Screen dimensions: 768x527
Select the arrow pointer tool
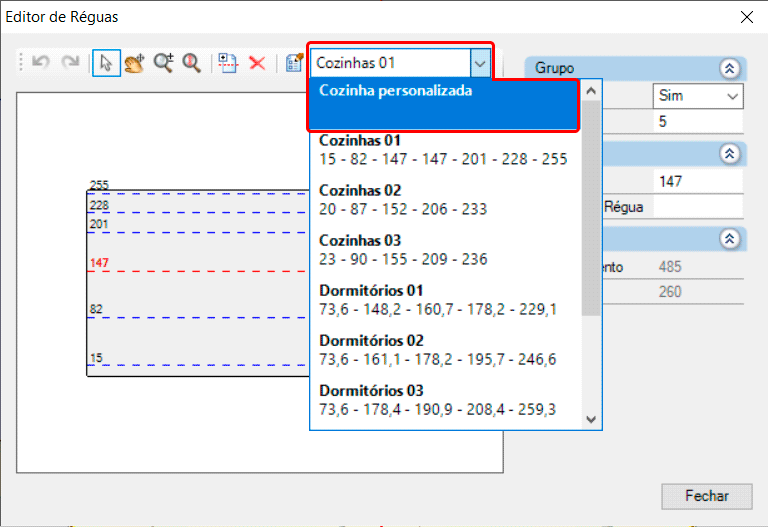[106, 63]
